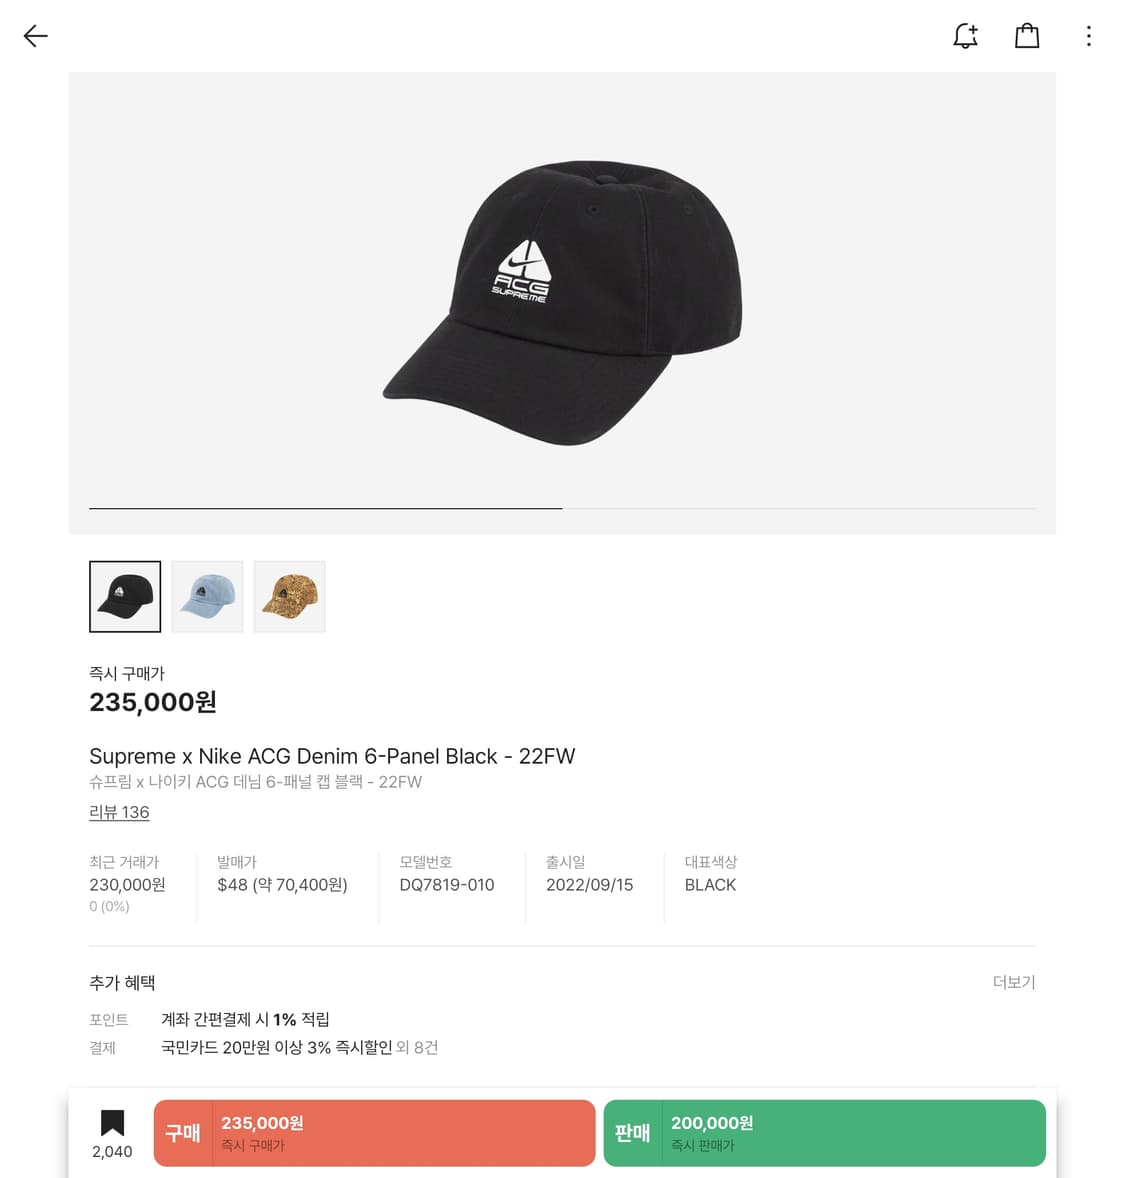Viewport: 1125px width, 1178px height.
Task: Open the 리뷰 136 reviews link
Action: [119, 812]
